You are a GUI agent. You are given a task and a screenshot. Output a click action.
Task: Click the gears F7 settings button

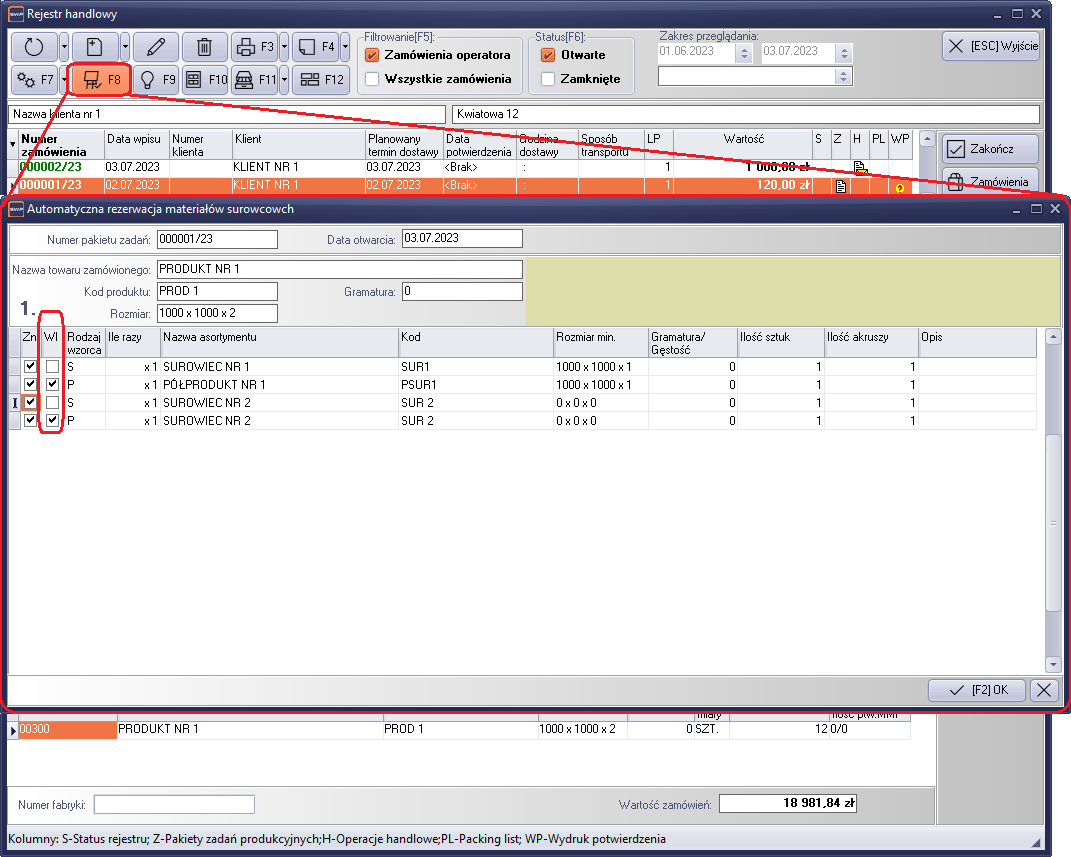(x=34, y=79)
